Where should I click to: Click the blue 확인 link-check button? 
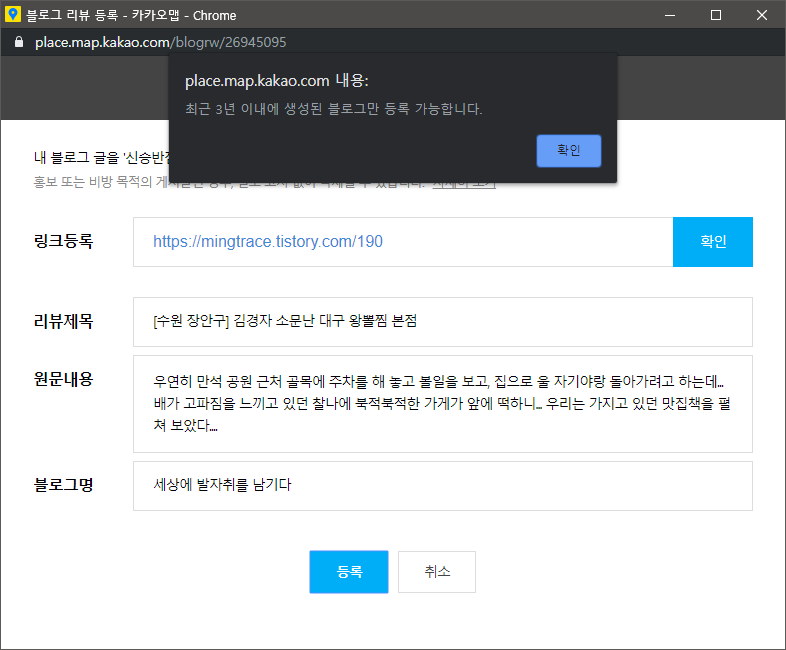712,242
